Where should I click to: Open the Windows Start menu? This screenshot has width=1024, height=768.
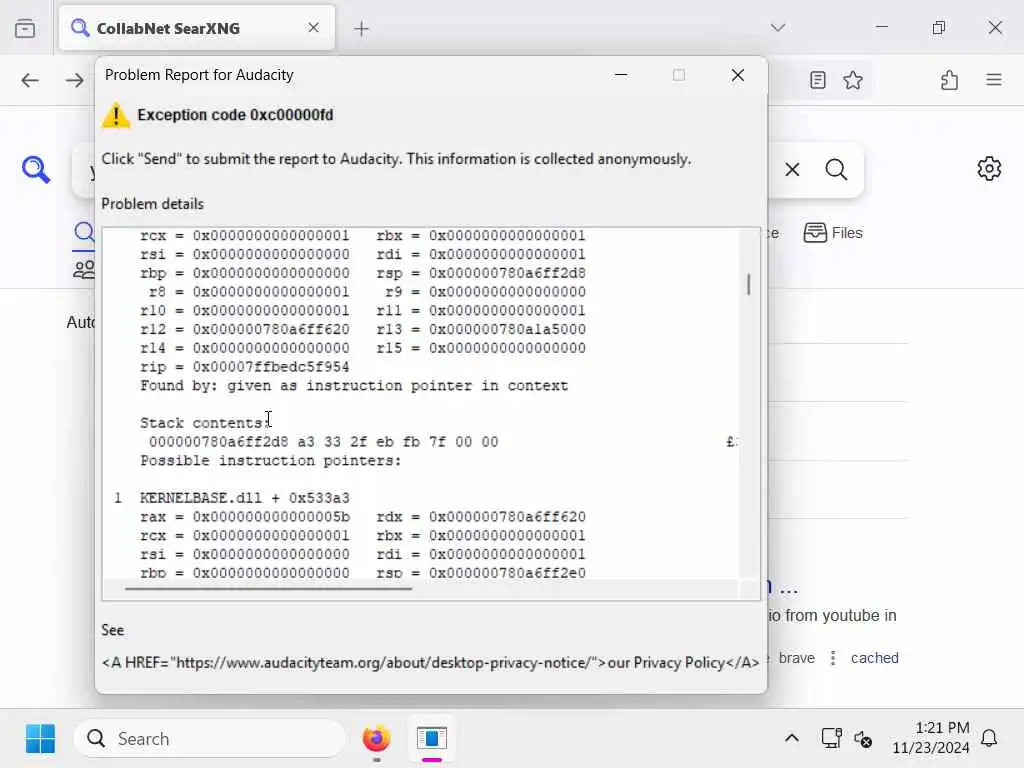(x=40, y=739)
